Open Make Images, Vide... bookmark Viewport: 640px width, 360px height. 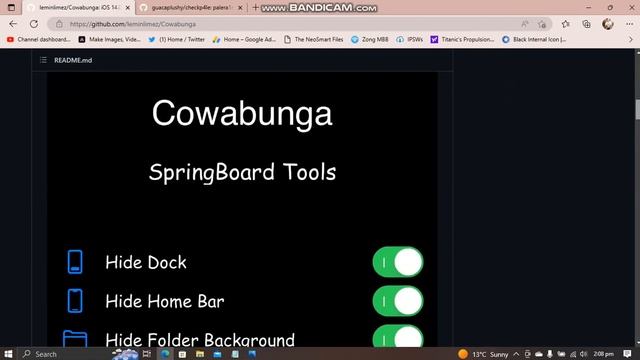click(110, 40)
